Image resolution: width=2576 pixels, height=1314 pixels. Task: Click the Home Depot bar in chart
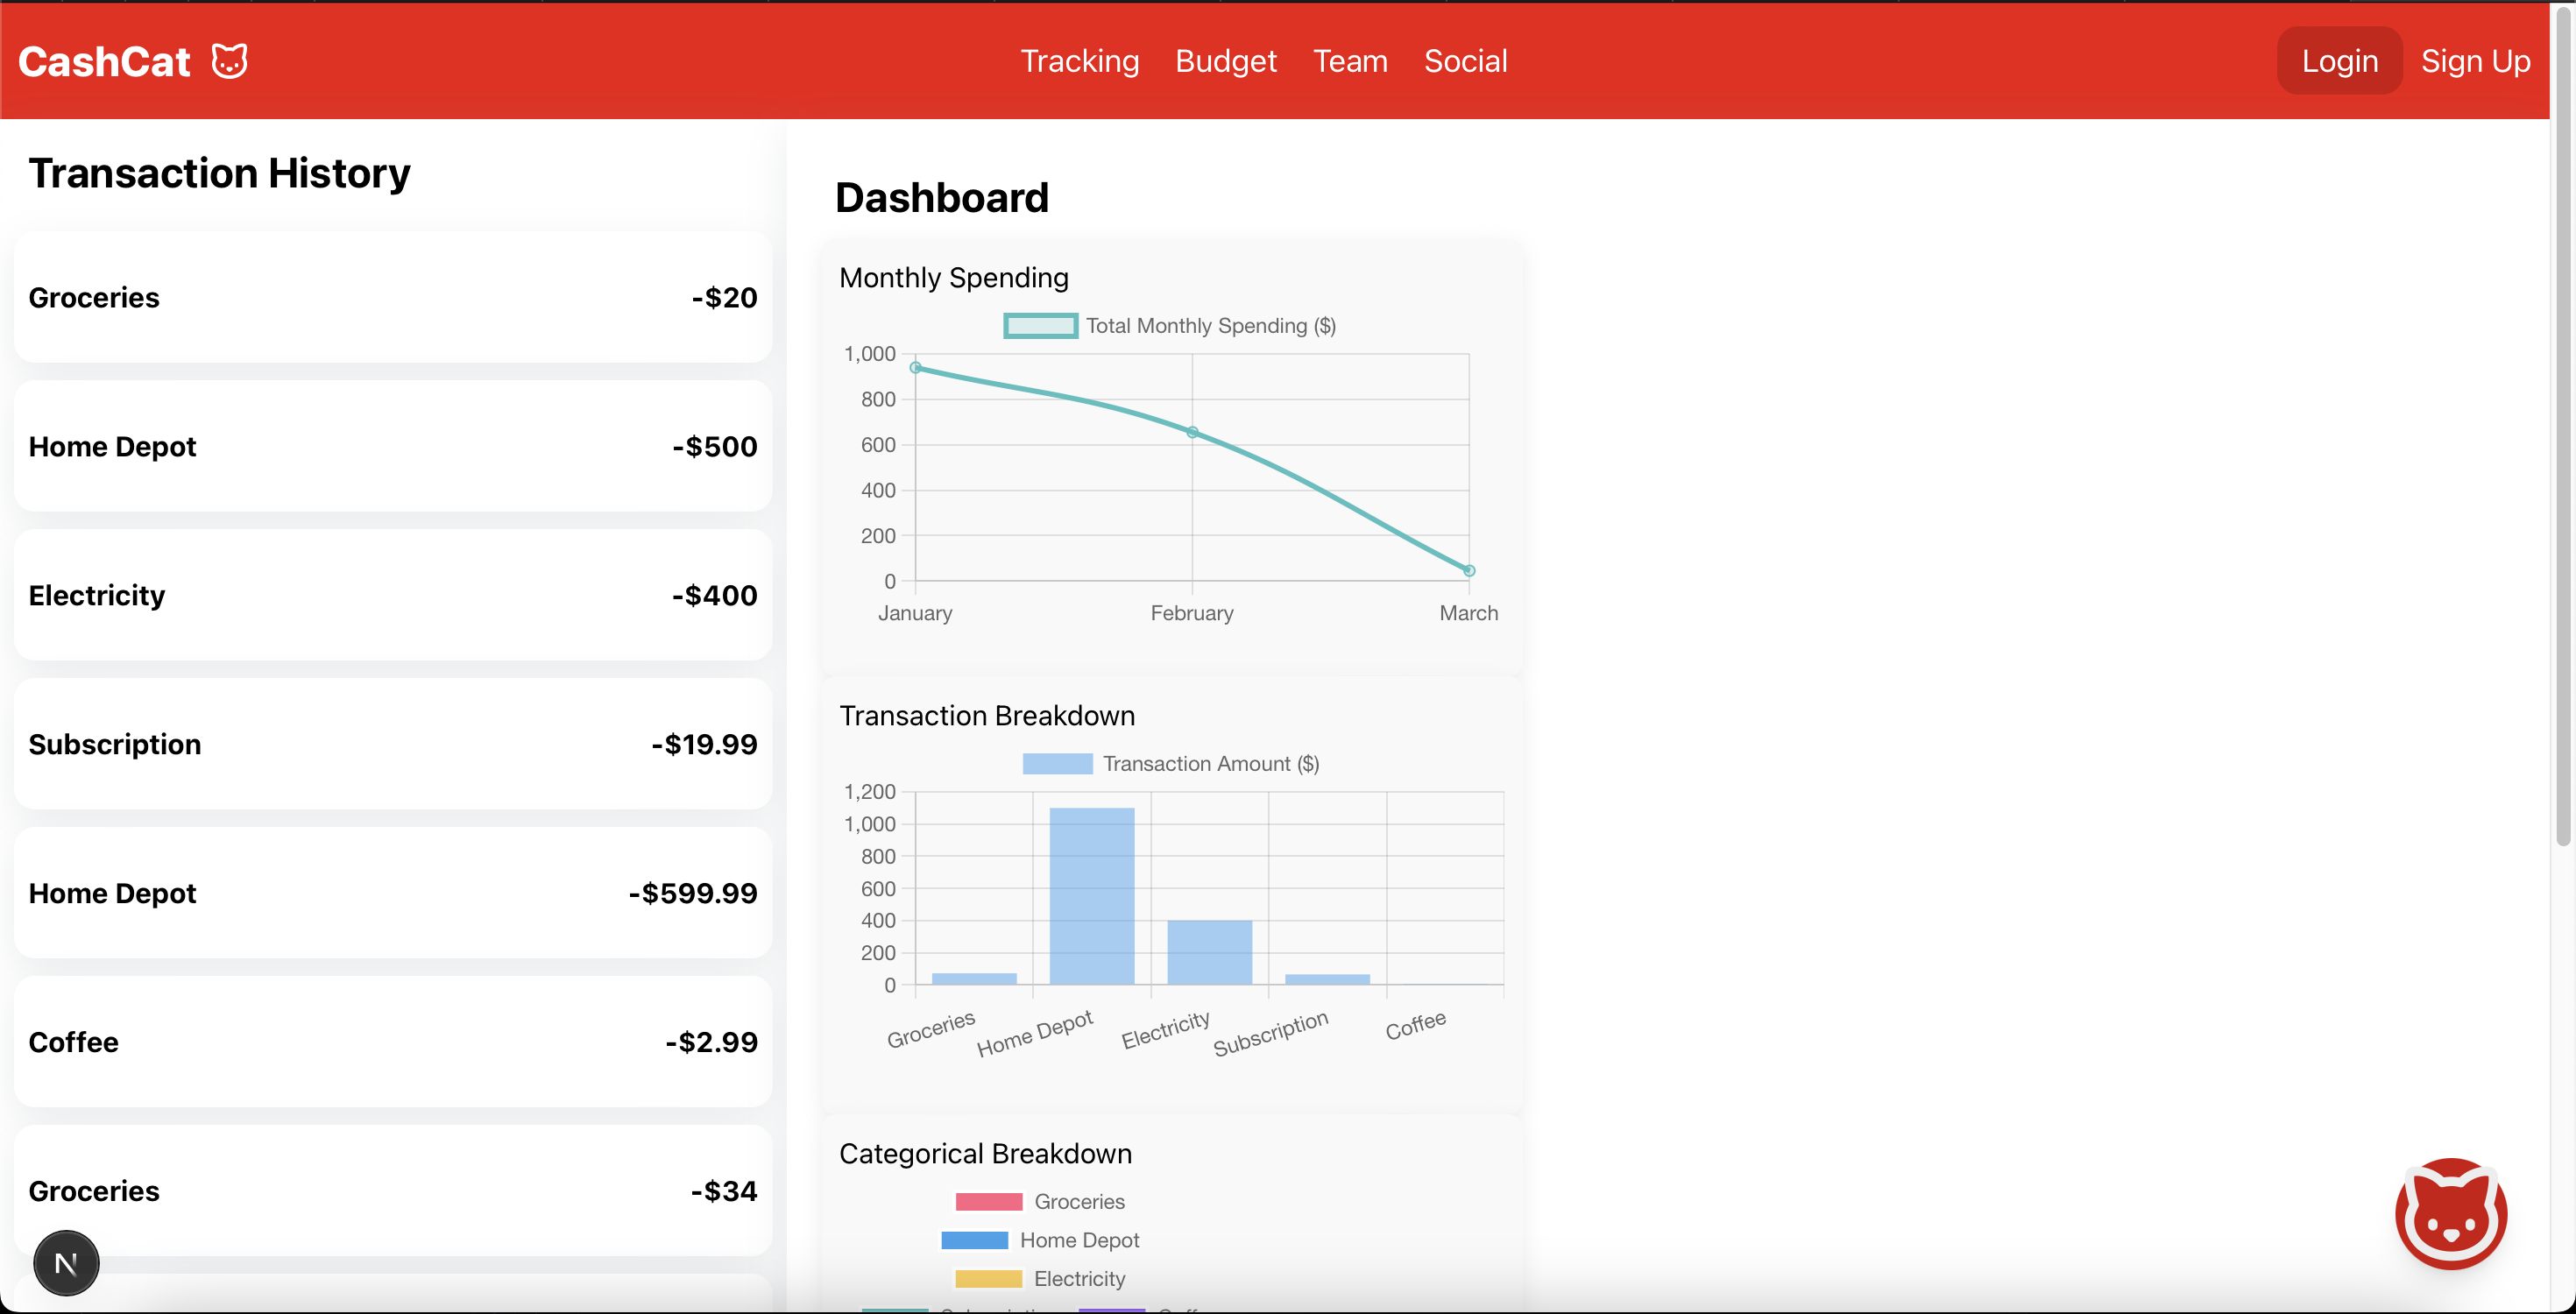[1091, 895]
